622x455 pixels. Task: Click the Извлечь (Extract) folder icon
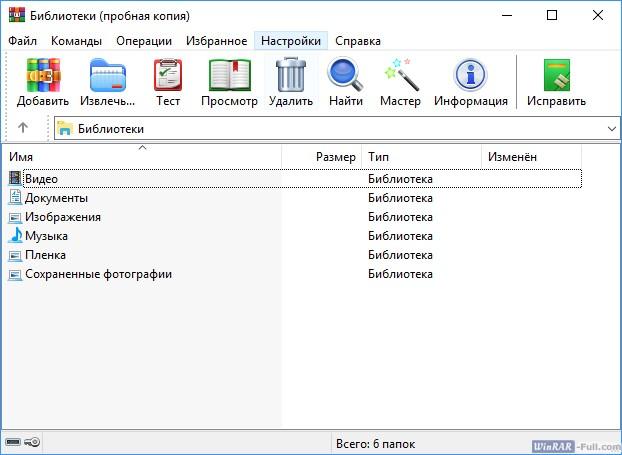tap(108, 75)
